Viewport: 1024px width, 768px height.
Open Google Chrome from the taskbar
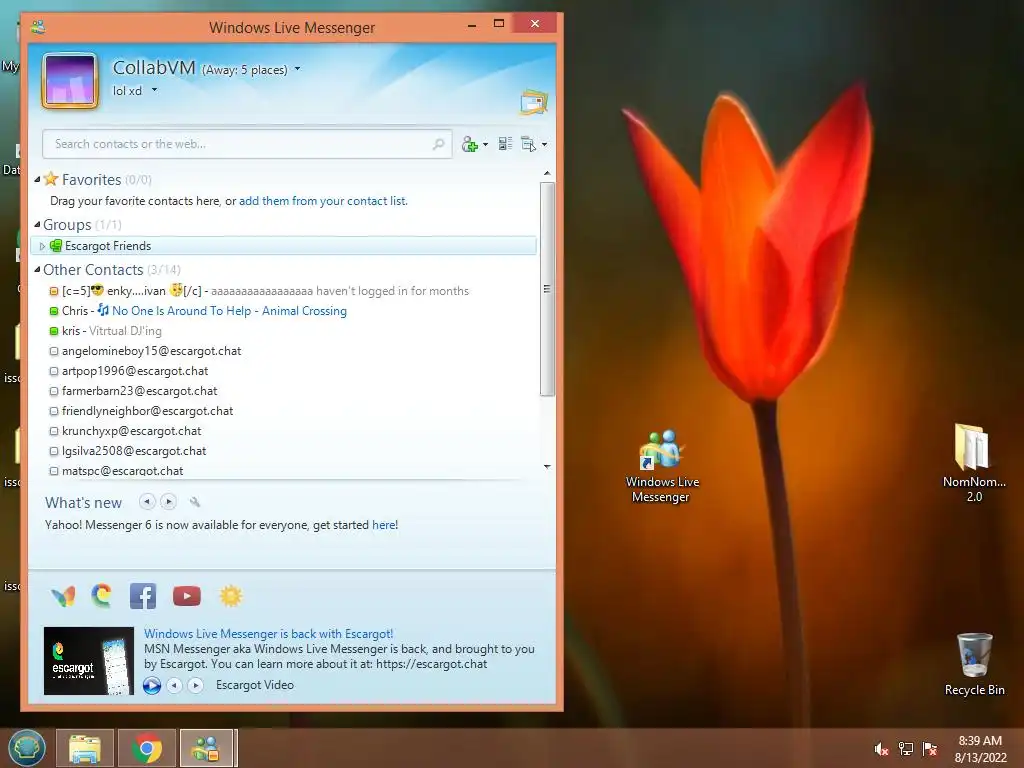pyautogui.click(x=148, y=748)
